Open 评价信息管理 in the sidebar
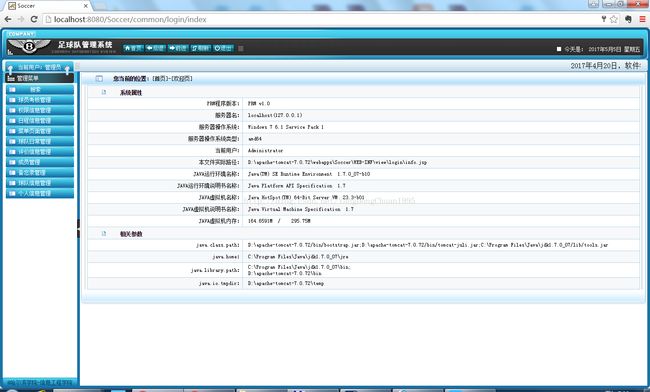Viewport: 650px width, 392px height. (40, 152)
